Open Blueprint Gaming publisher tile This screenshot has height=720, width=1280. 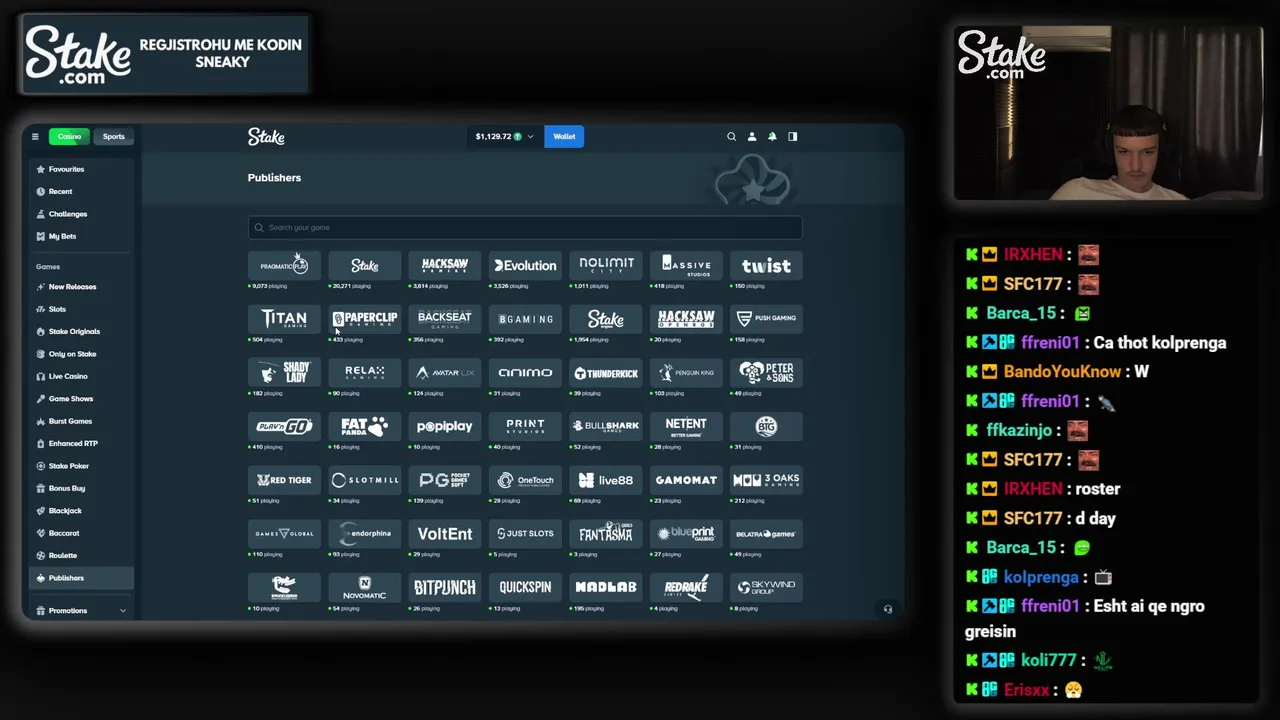pos(686,534)
